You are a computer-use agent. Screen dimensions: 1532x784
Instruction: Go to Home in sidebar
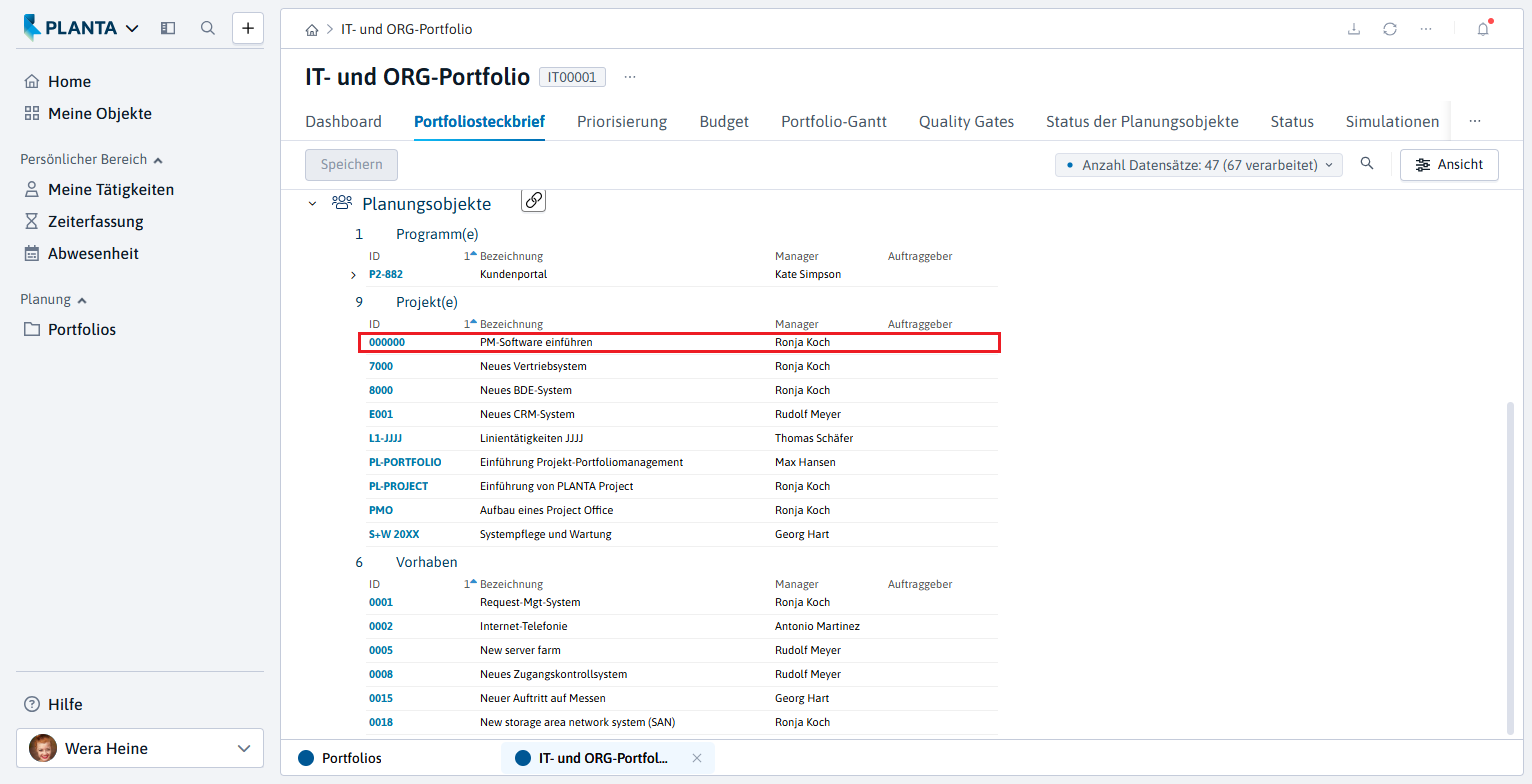coord(57,81)
